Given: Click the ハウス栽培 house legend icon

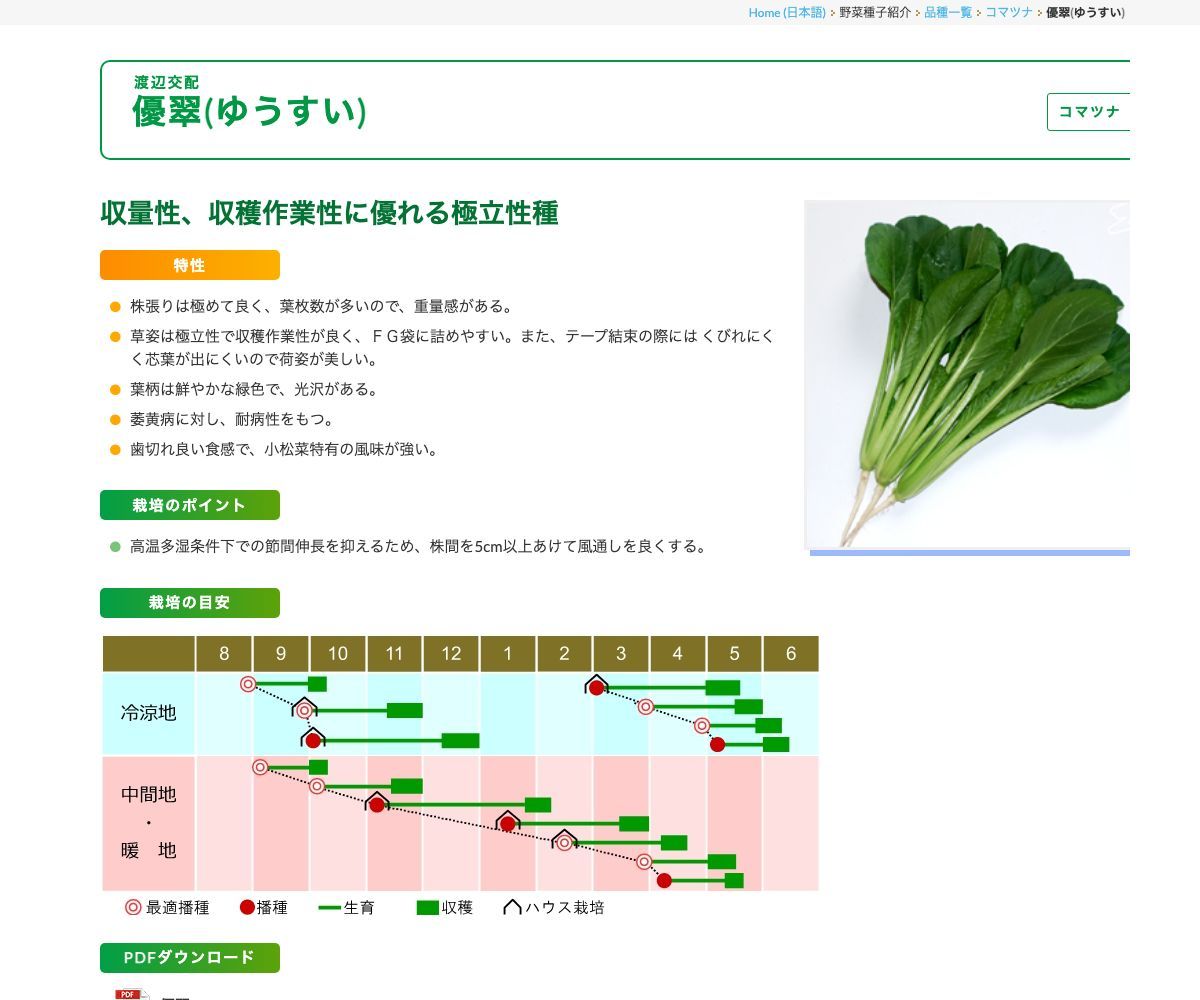Looking at the screenshot, I should 511,908.
